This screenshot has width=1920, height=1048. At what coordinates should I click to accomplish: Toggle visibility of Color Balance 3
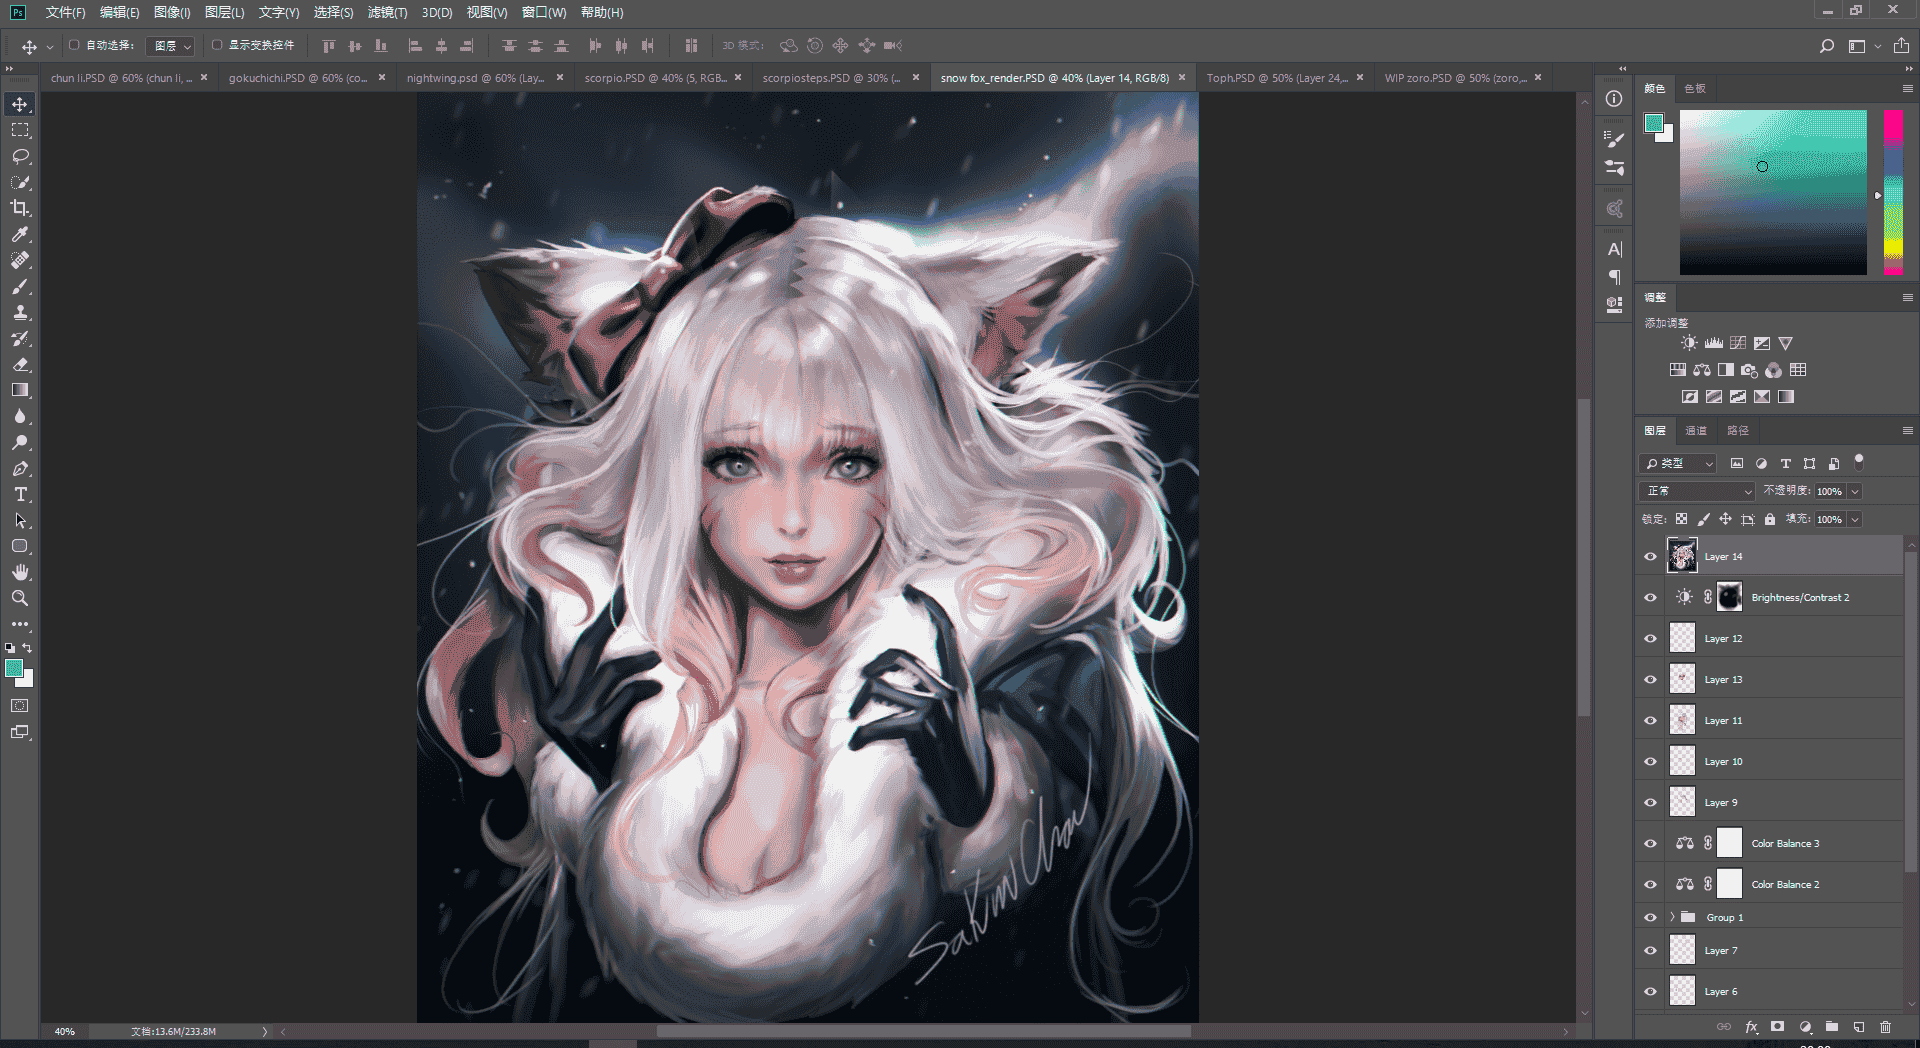pos(1650,844)
